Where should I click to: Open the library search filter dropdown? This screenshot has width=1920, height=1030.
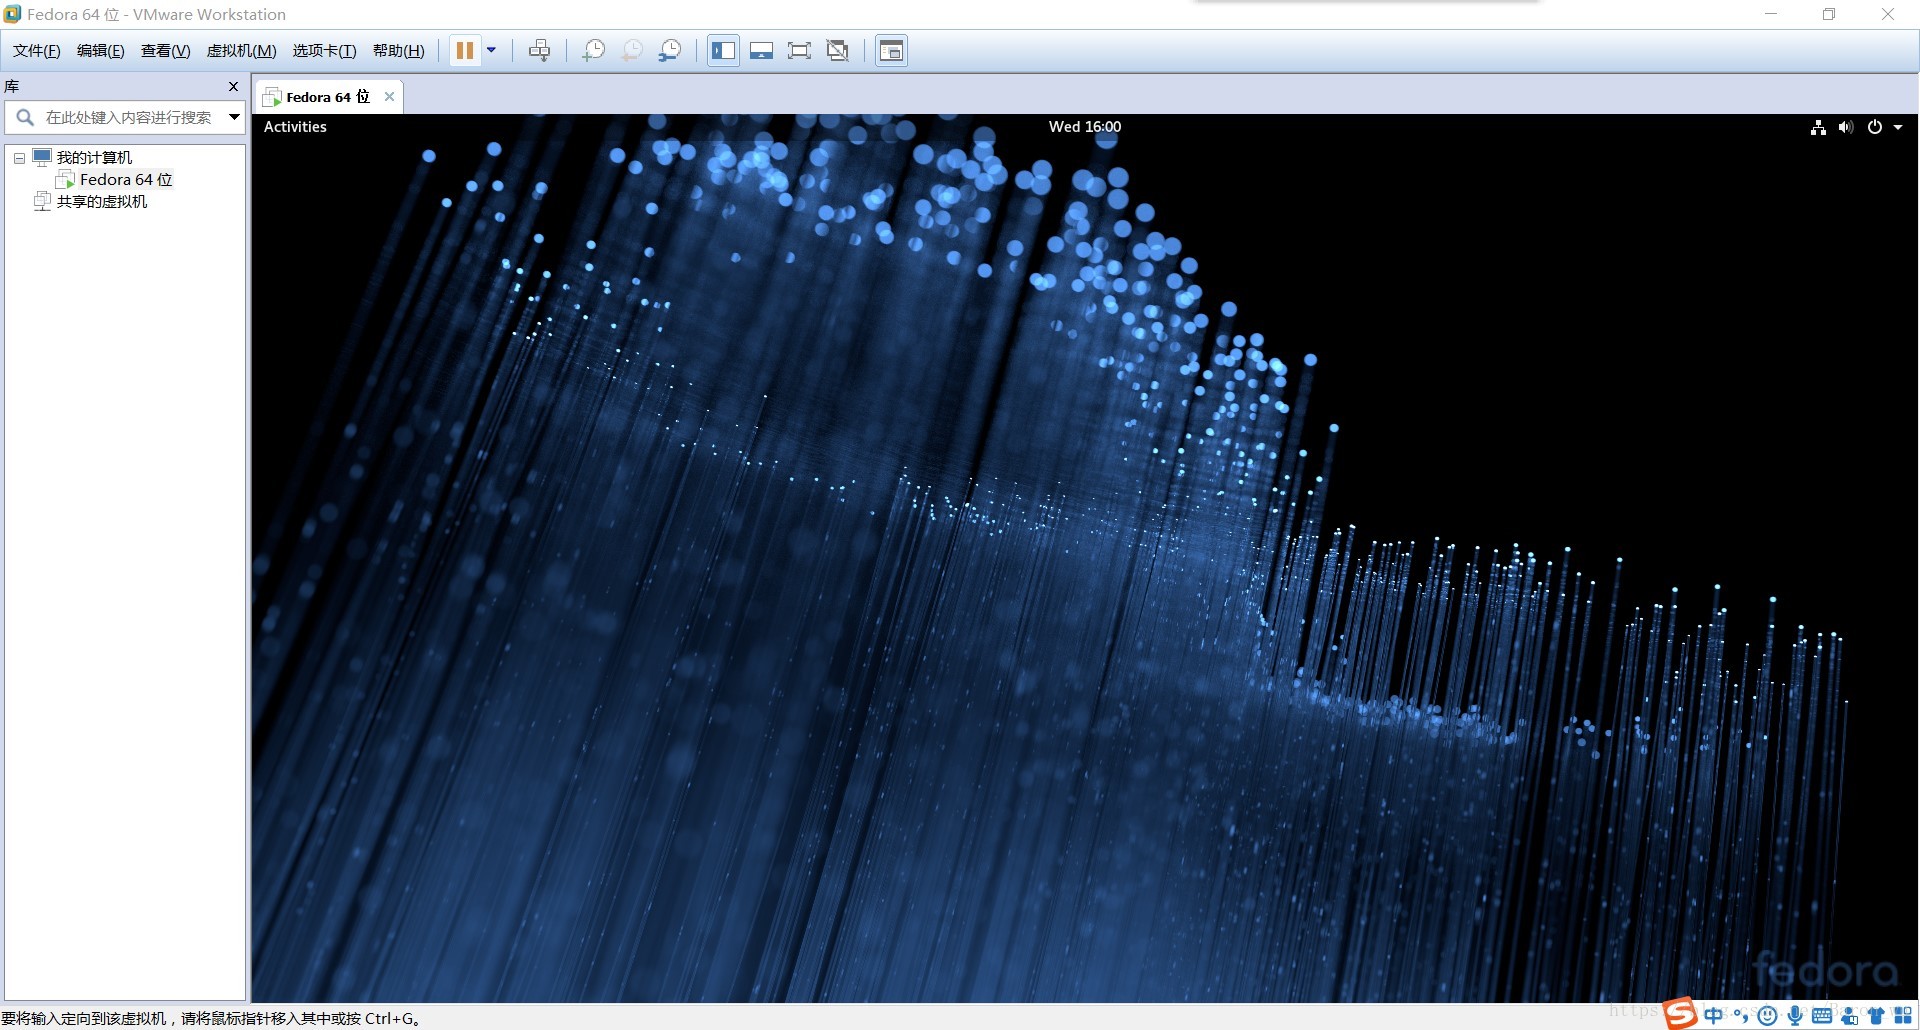click(x=234, y=117)
